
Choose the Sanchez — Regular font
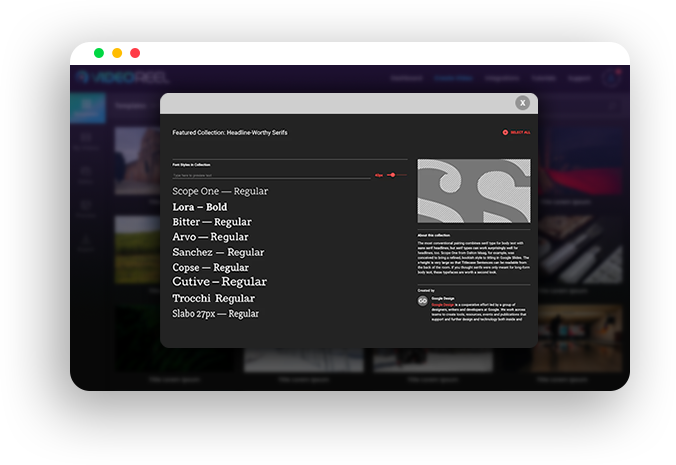tap(218, 252)
